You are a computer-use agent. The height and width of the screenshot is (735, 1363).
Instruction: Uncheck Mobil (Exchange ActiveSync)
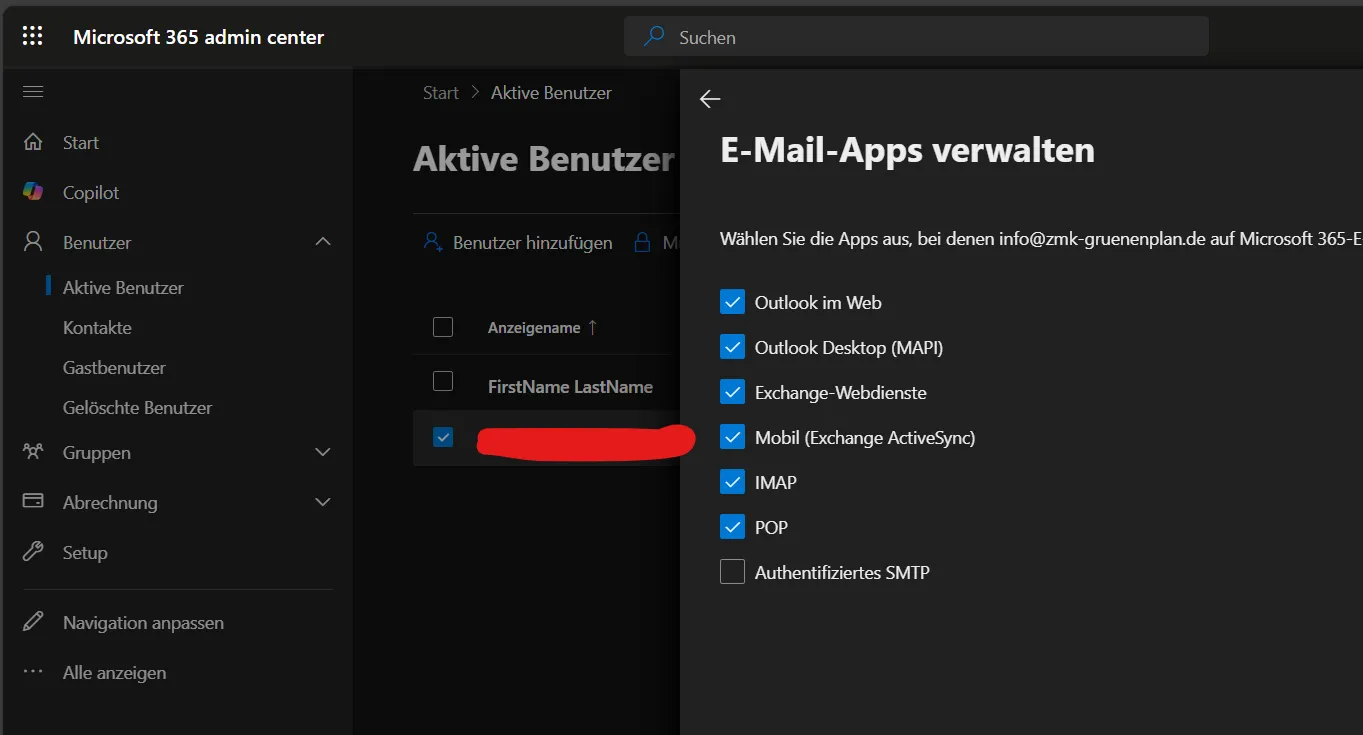point(733,437)
